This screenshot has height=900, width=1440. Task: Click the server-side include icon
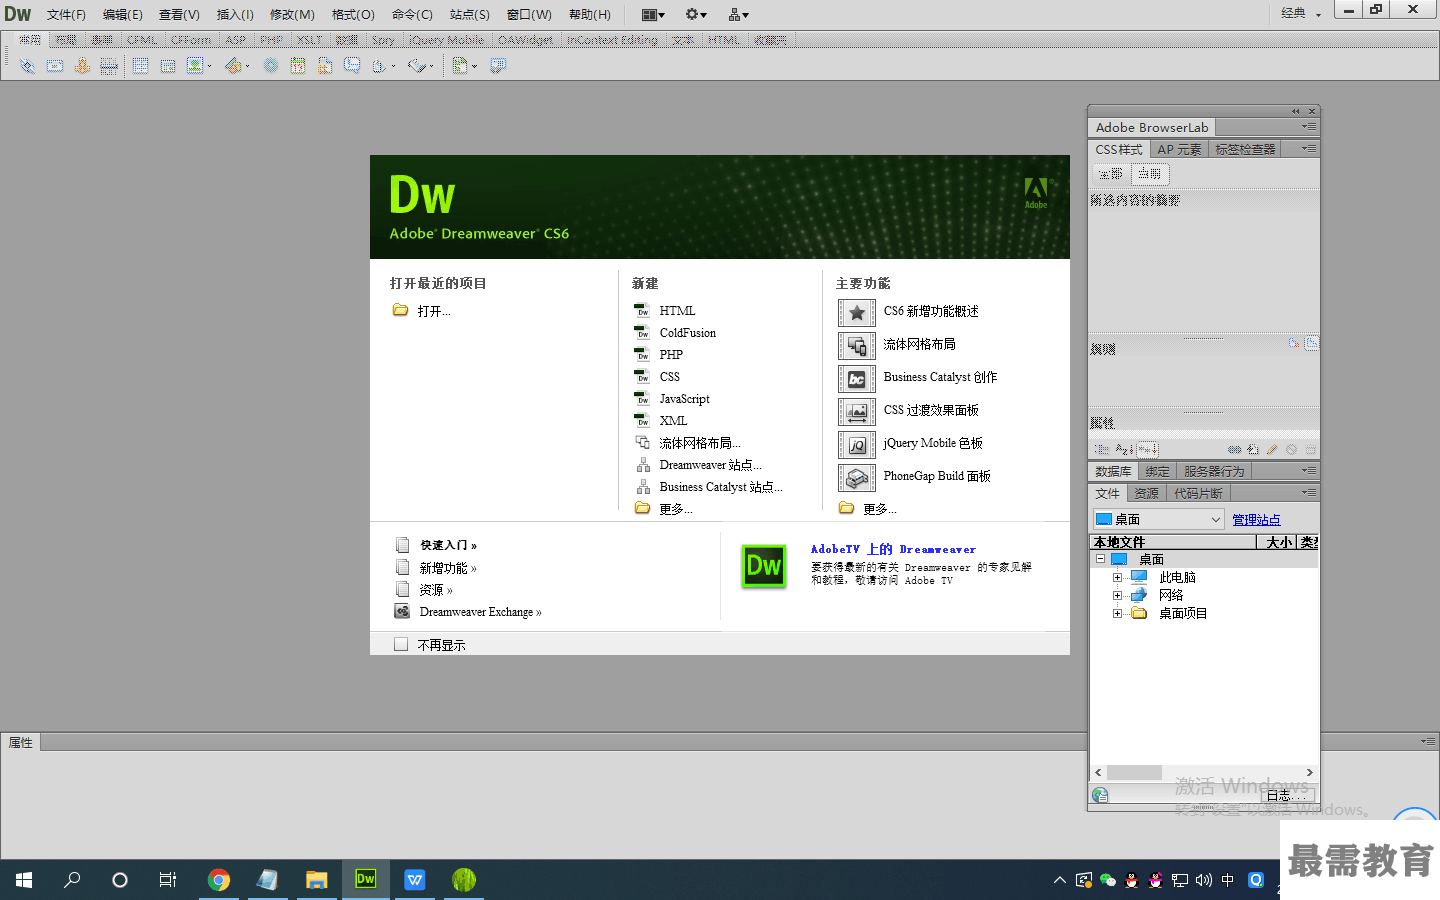(325, 66)
